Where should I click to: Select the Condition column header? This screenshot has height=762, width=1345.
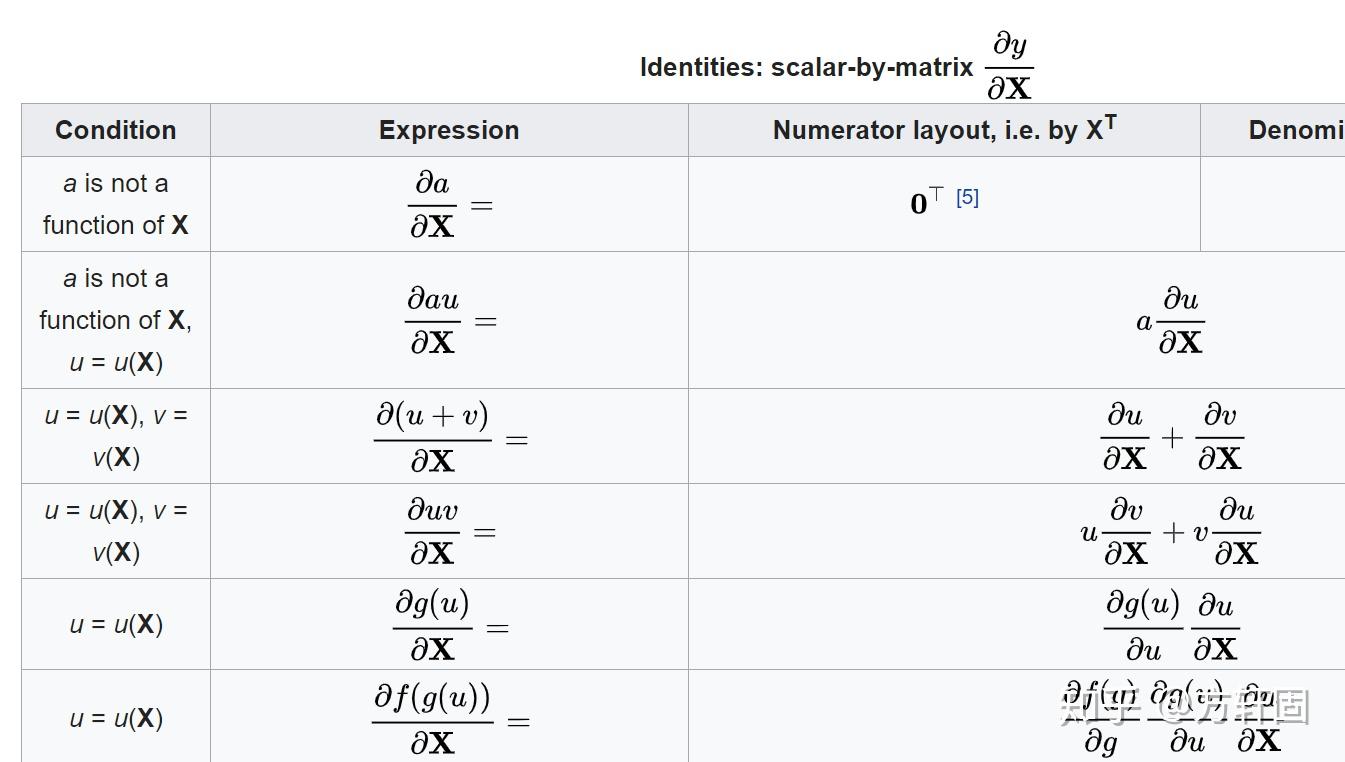coord(116,130)
